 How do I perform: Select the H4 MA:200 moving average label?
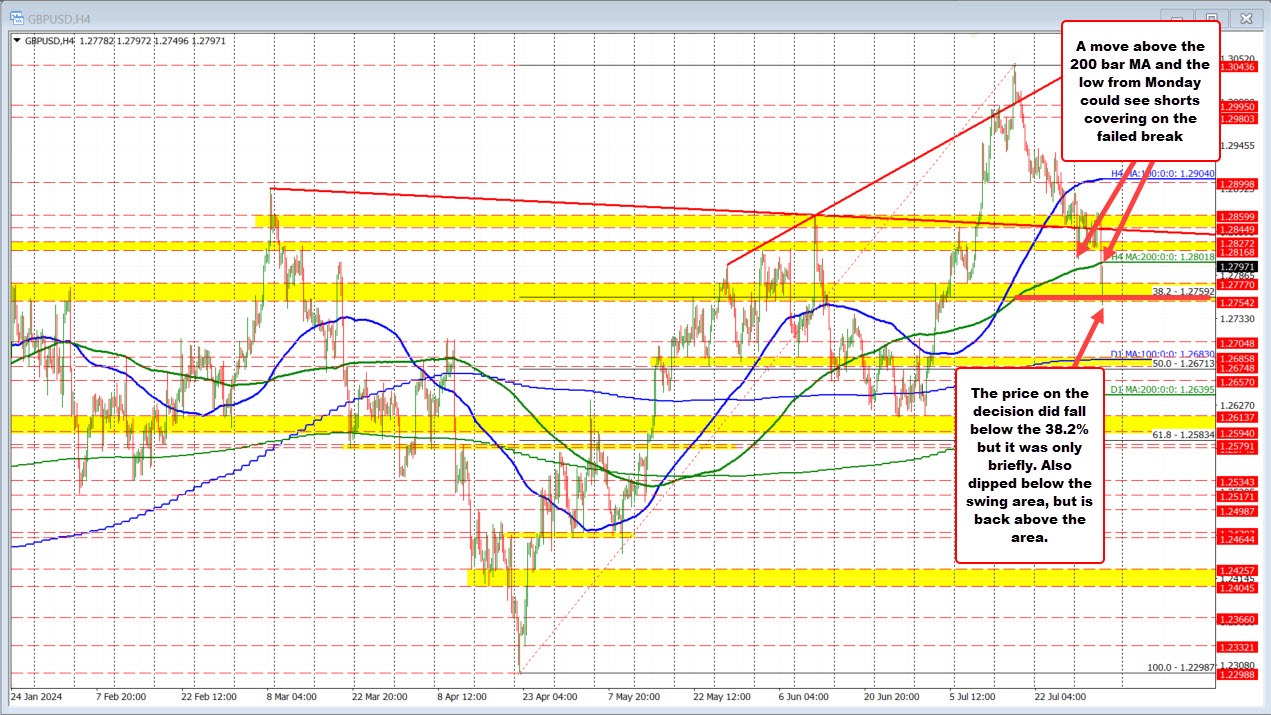[1164, 256]
